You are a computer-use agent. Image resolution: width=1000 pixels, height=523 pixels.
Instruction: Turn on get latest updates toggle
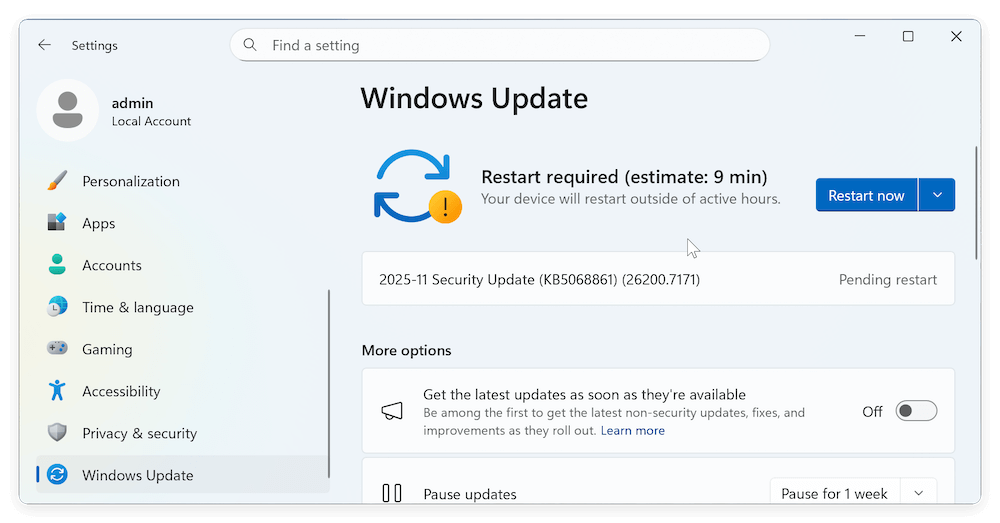(916, 411)
